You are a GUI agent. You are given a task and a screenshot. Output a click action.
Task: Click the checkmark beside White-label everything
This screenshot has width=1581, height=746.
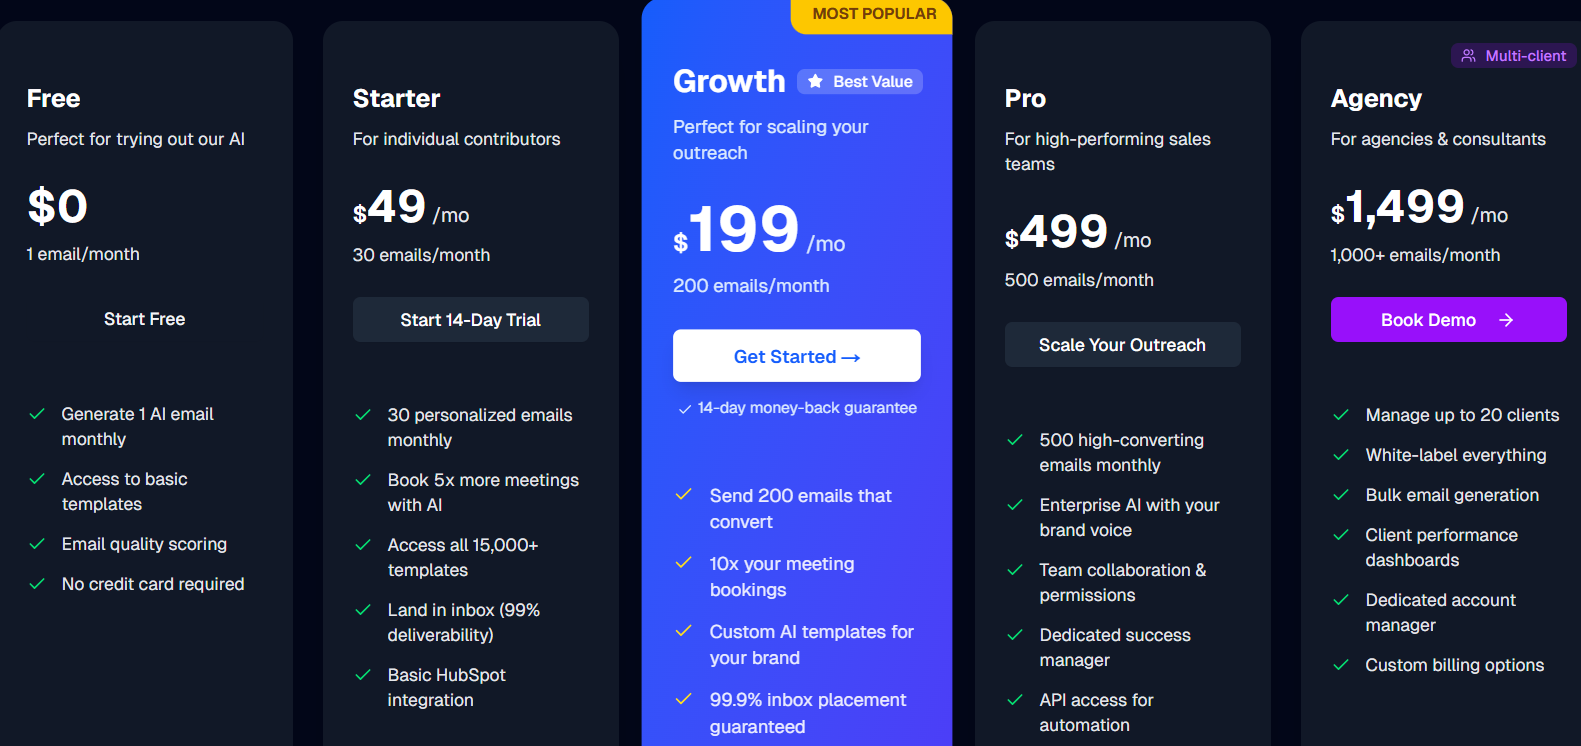click(x=1340, y=454)
